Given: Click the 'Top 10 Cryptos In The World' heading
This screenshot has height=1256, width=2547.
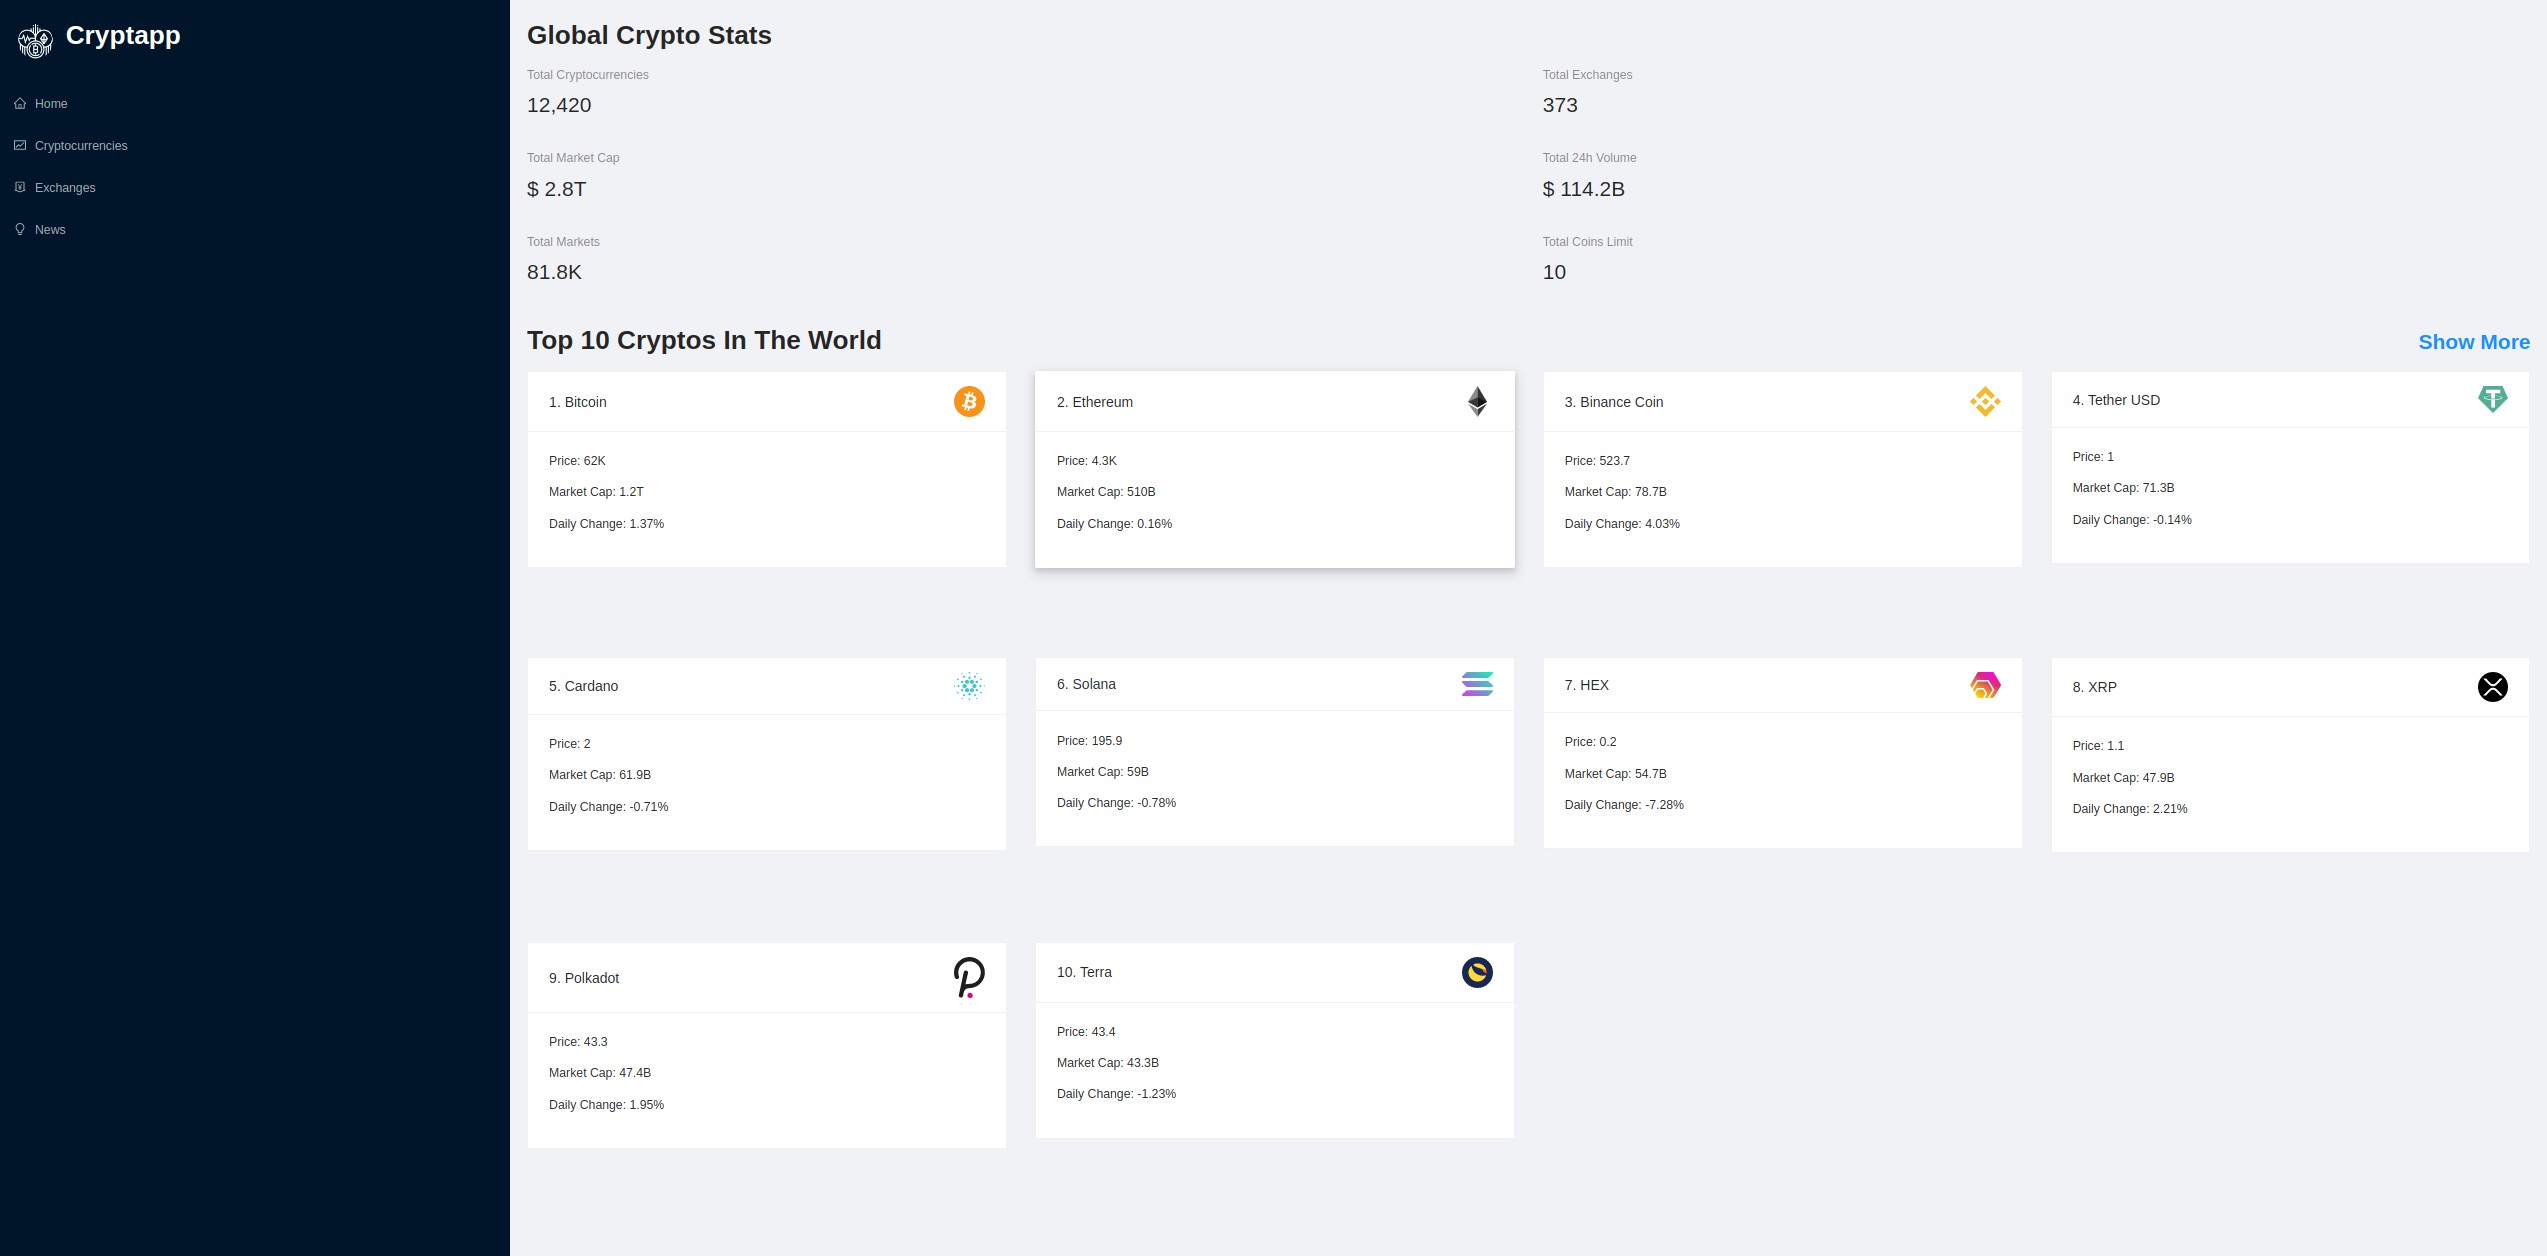Looking at the screenshot, I should tap(705, 340).
